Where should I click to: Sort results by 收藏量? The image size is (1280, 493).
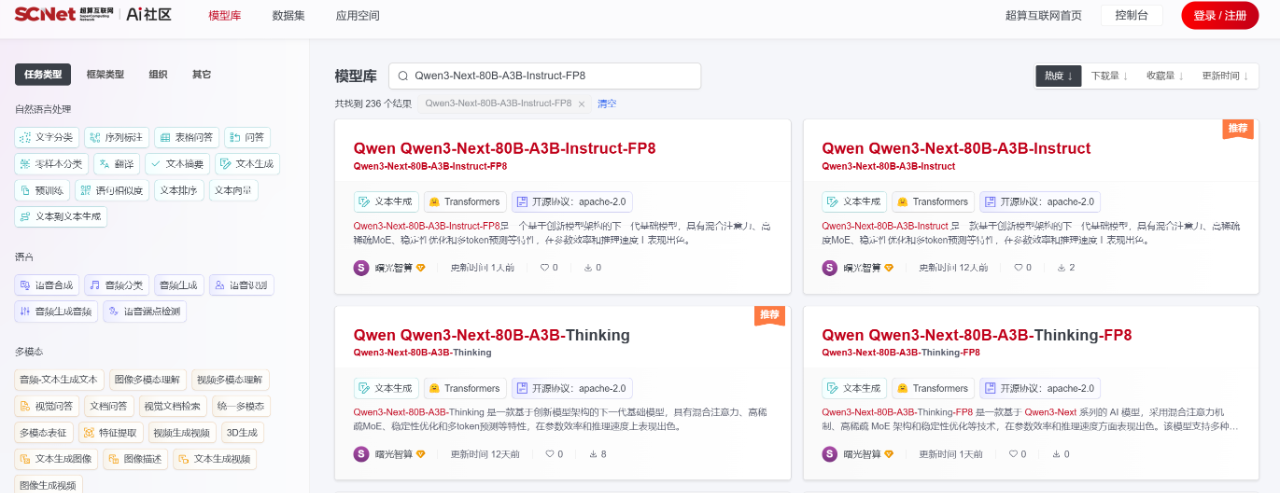coord(1164,76)
